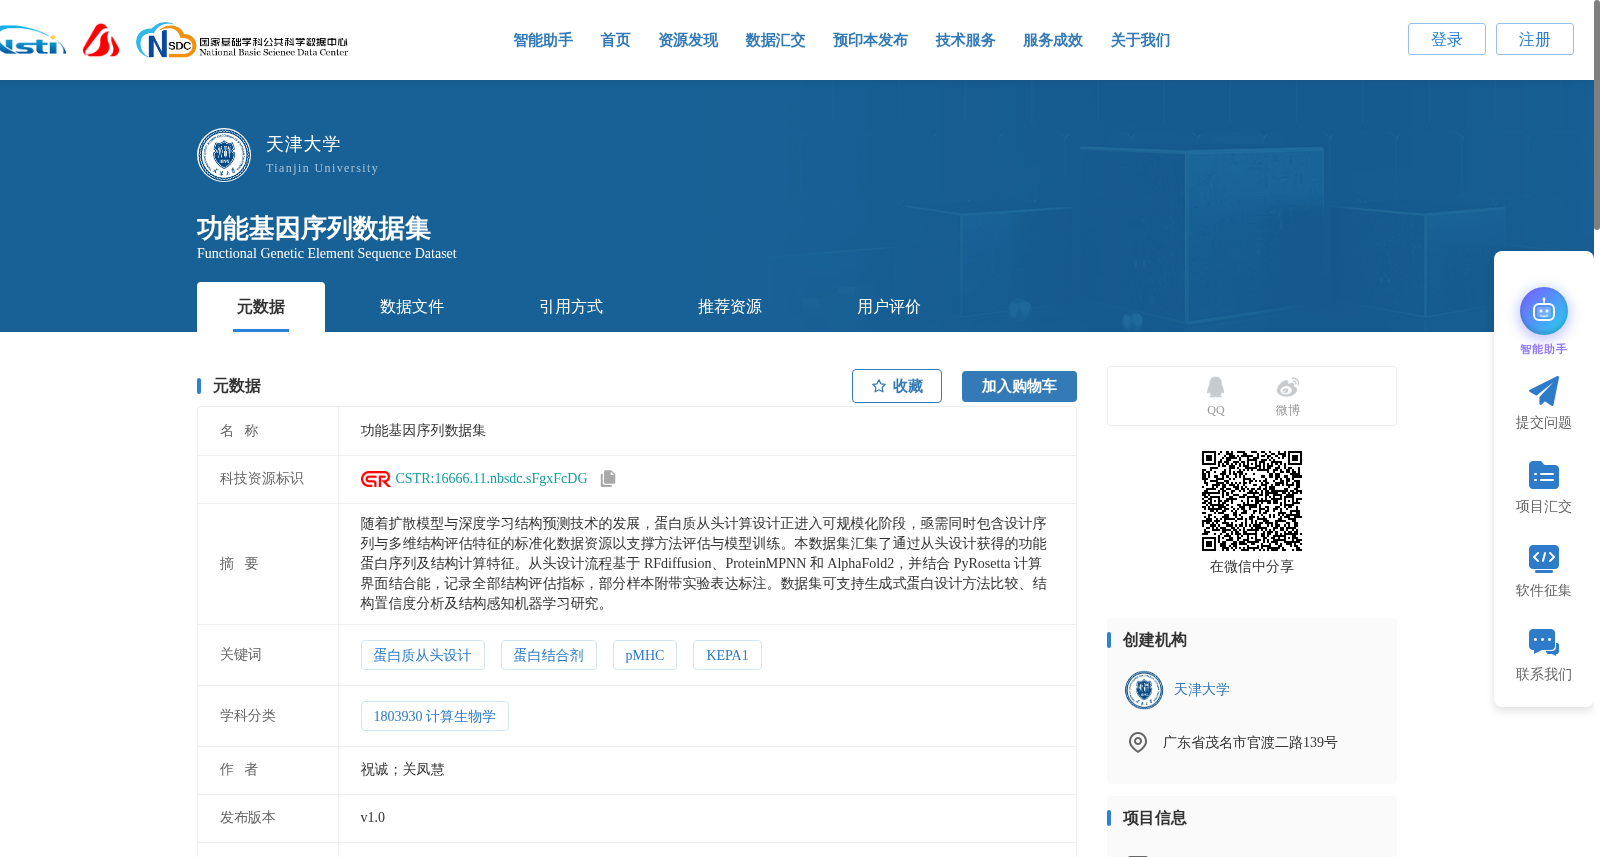Click subject tag 1803930 计算生物学
Image resolution: width=1600 pixels, height=857 pixels.
click(435, 716)
